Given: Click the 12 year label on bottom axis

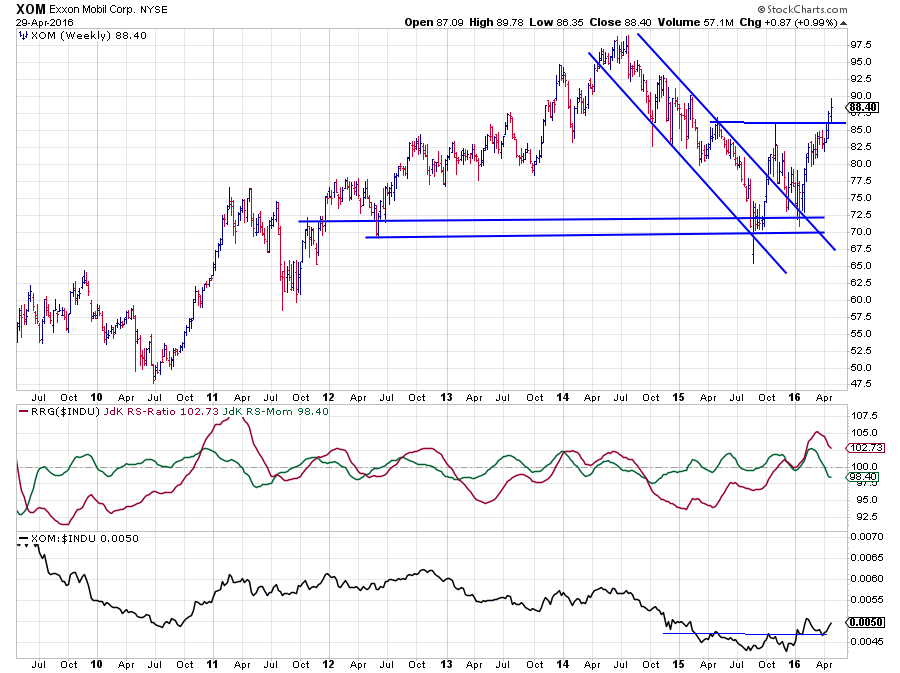Looking at the screenshot, I should pos(328,664).
